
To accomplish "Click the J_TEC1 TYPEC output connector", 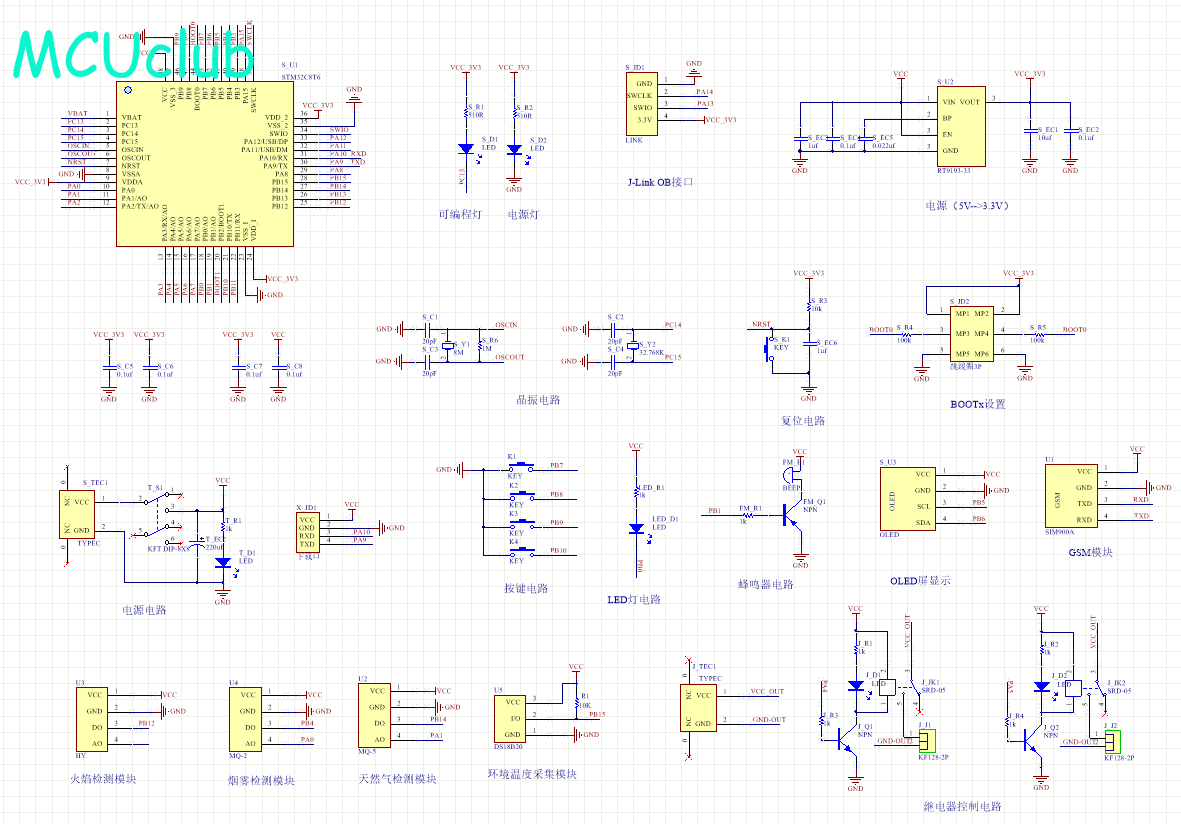I will pos(698,707).
